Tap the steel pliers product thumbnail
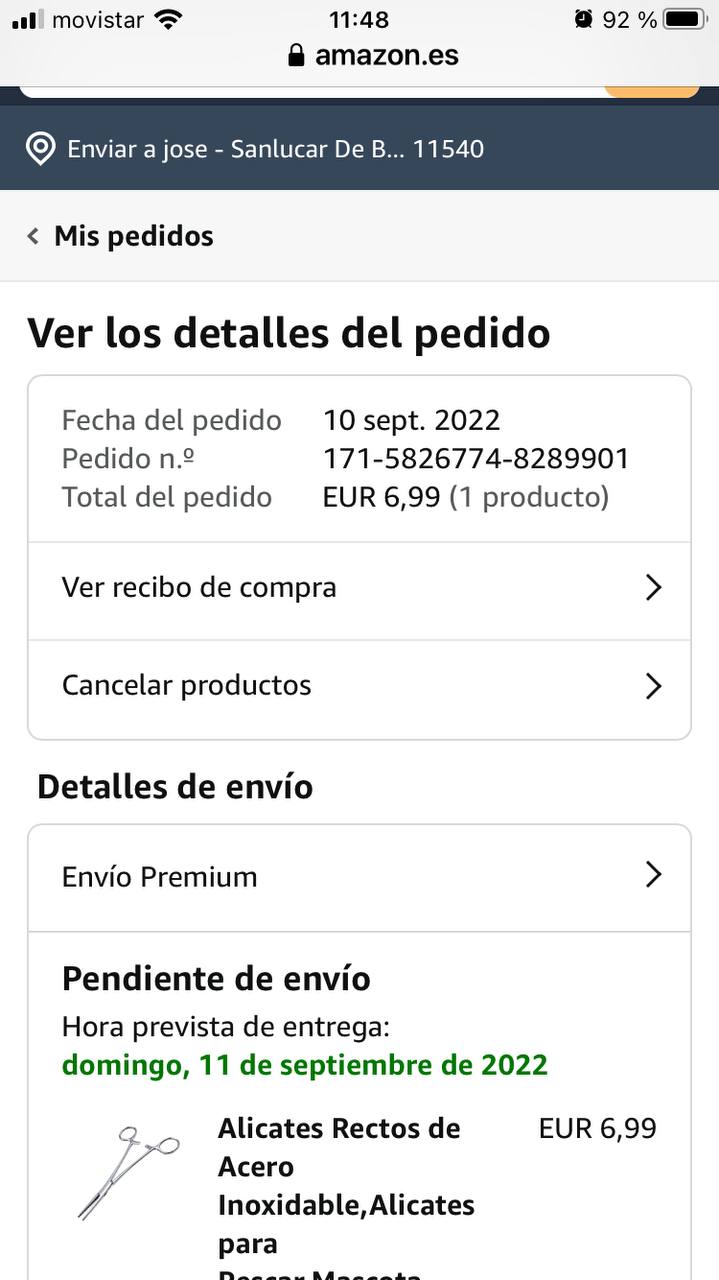Screen dimensions: 719x1280 128,1172
